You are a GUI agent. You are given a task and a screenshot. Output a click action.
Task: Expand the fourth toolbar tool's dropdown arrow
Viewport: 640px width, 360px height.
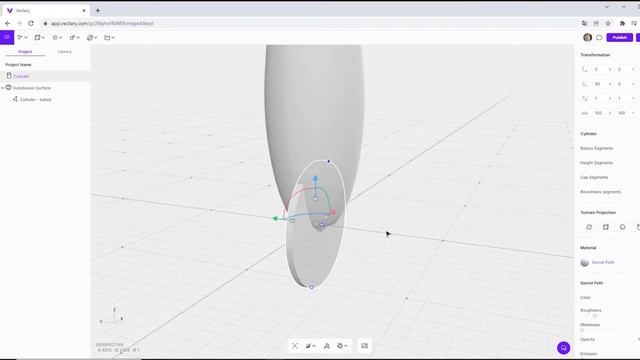point(78,38)
